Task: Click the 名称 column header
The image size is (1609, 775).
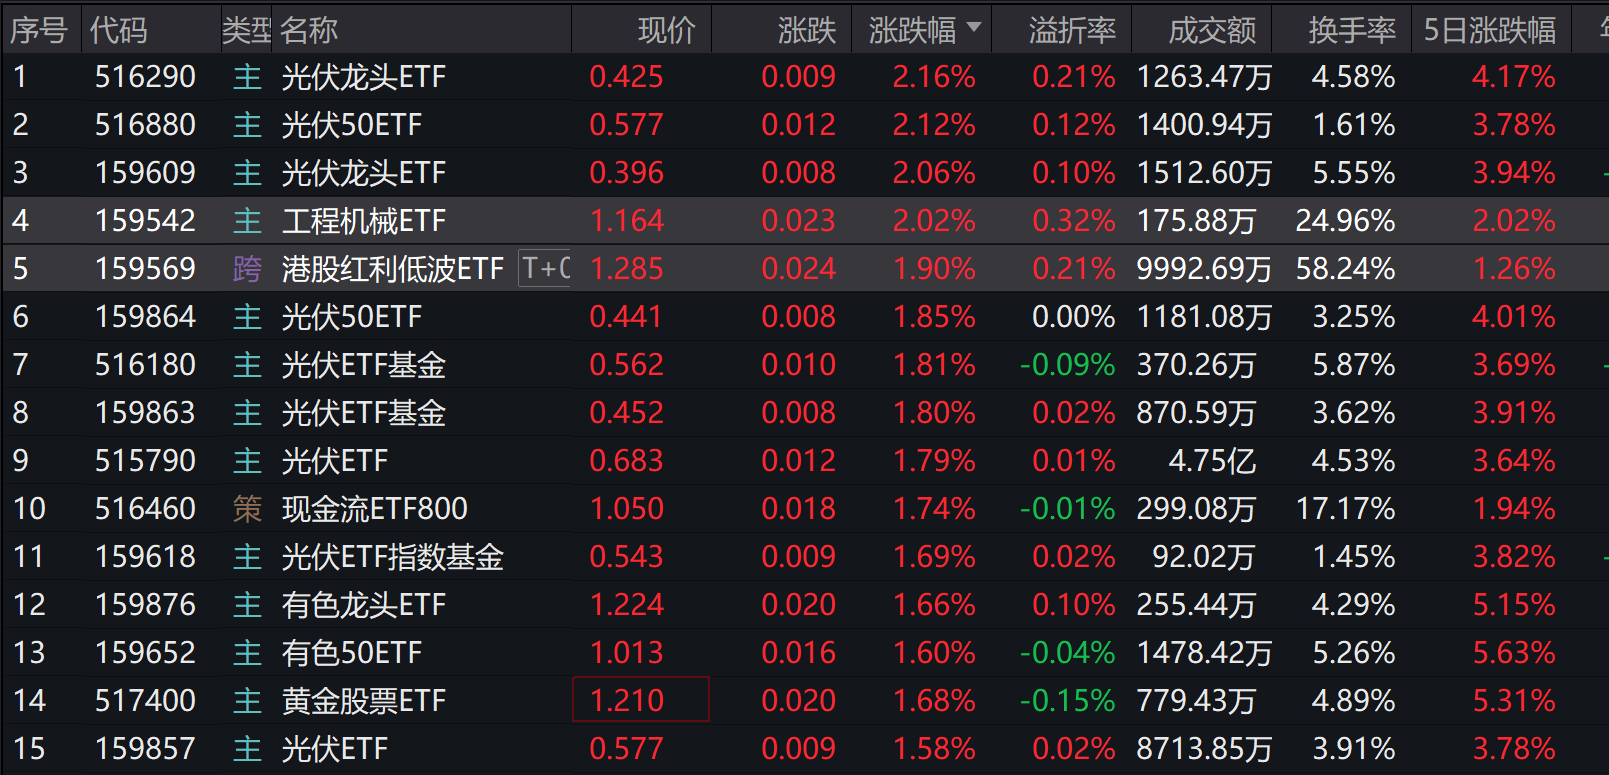Action: coord(309,31)
